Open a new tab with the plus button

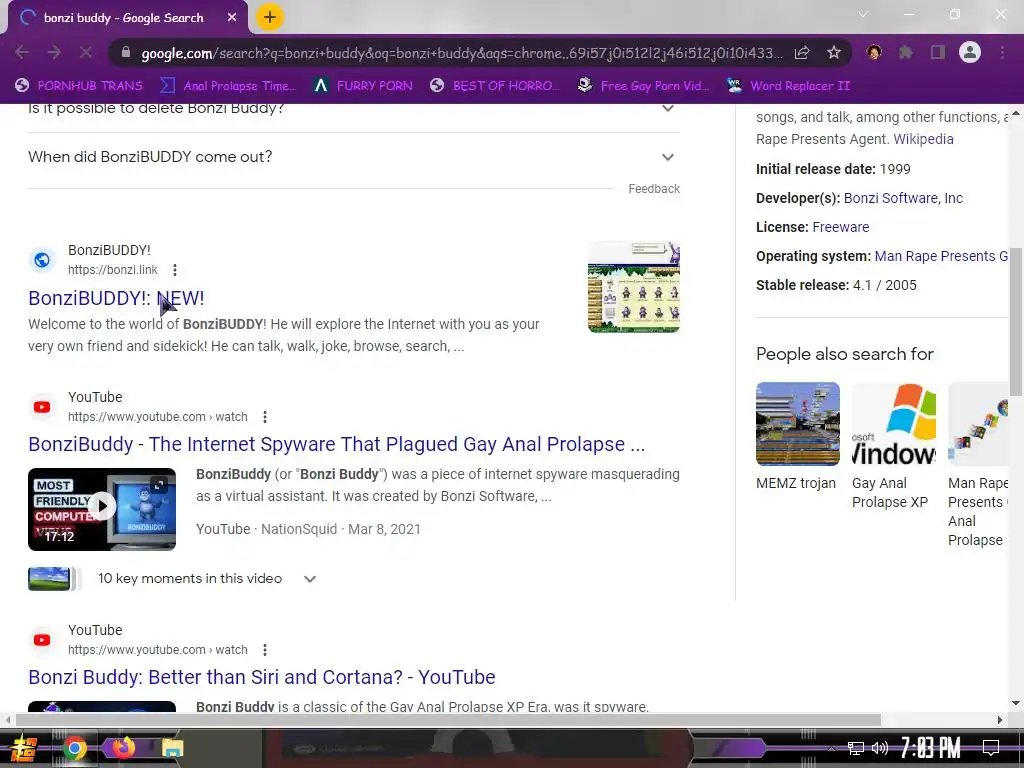(x=270, y=17)
